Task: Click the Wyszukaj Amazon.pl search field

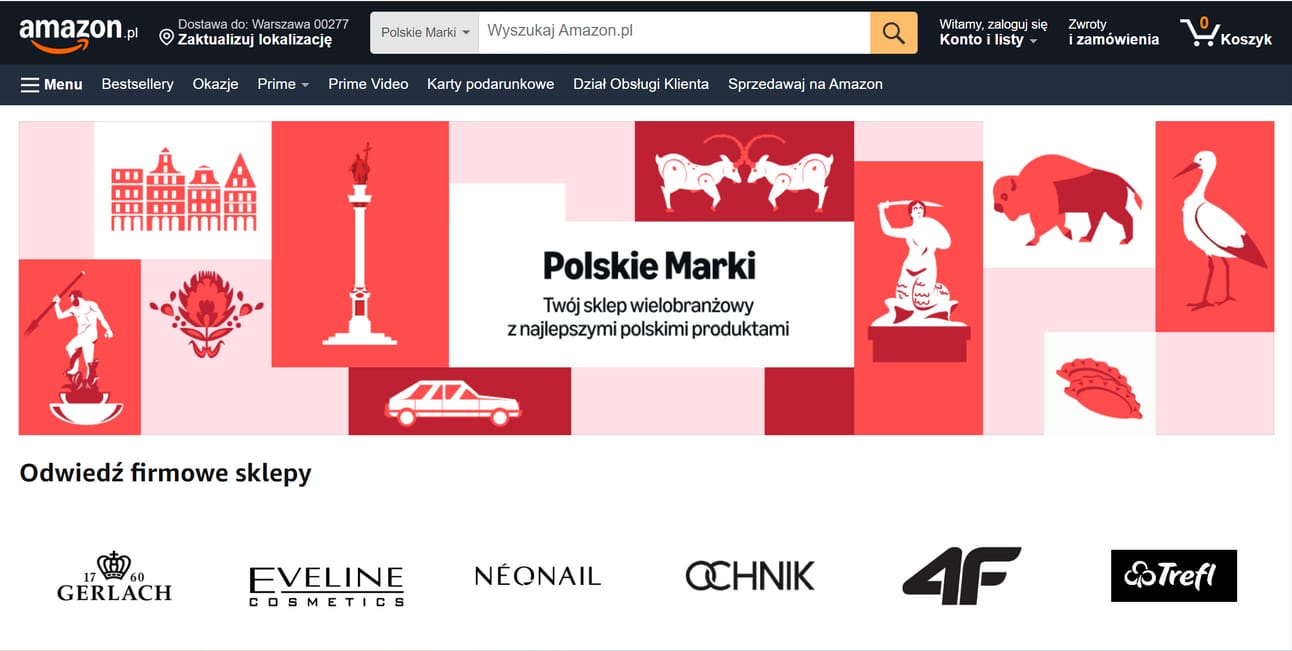Action: pos(674,33)
